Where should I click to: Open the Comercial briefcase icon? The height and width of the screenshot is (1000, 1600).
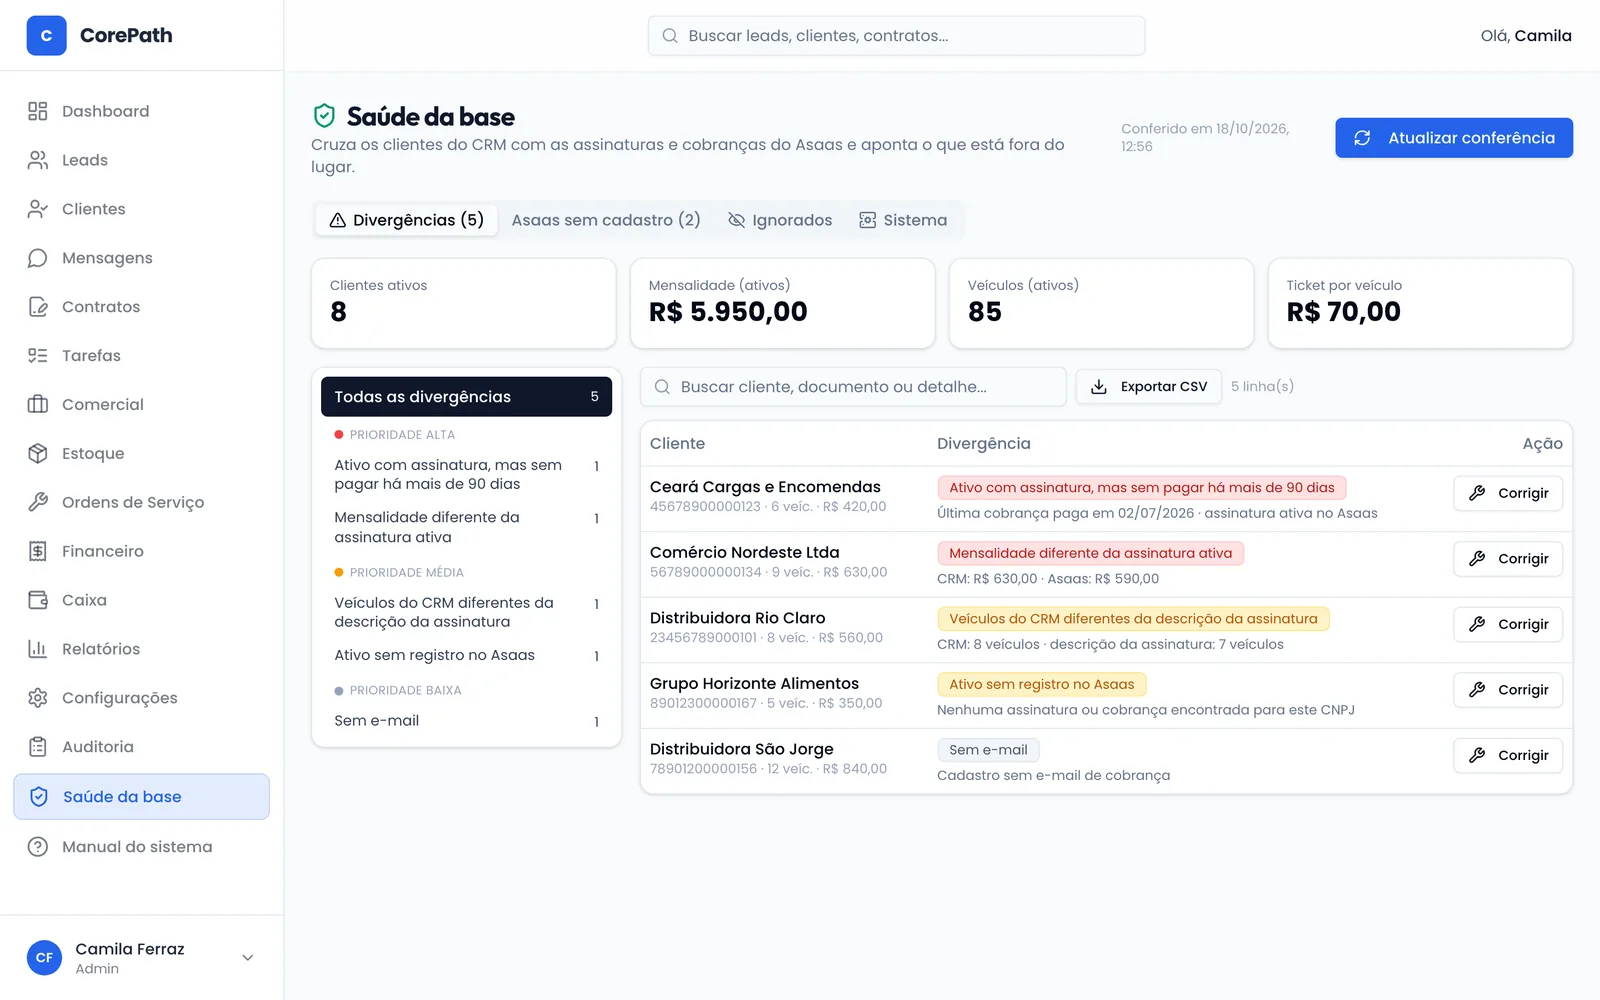point(38,405)
